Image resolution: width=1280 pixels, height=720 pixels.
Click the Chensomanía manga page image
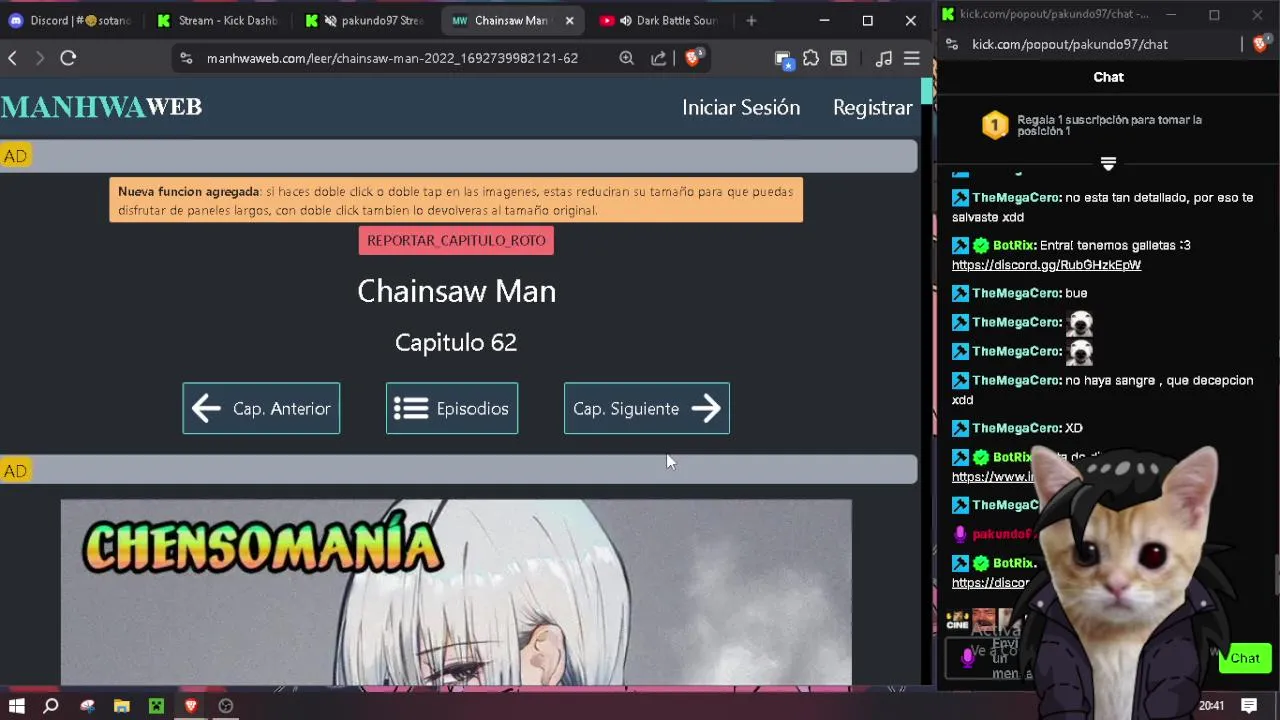coord(456,592)
